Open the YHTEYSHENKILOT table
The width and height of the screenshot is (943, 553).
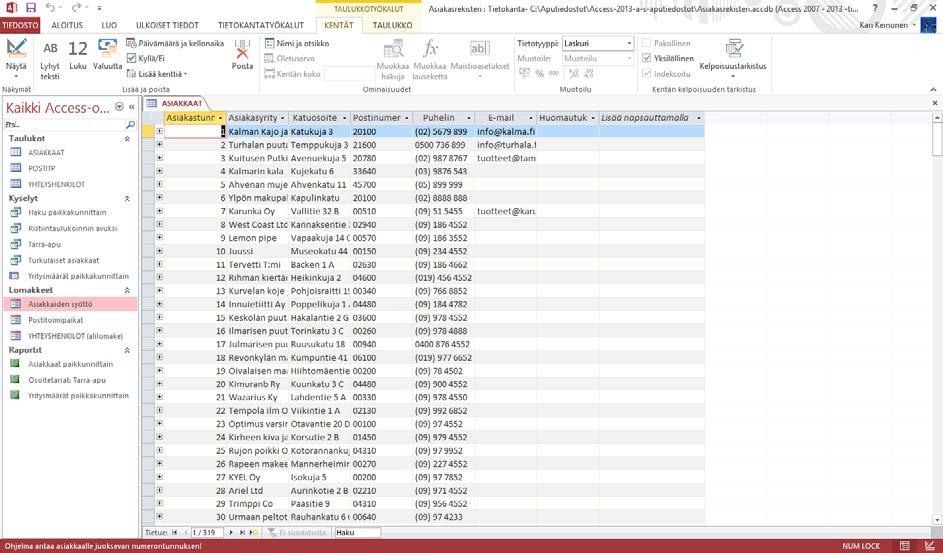point(57,185)
